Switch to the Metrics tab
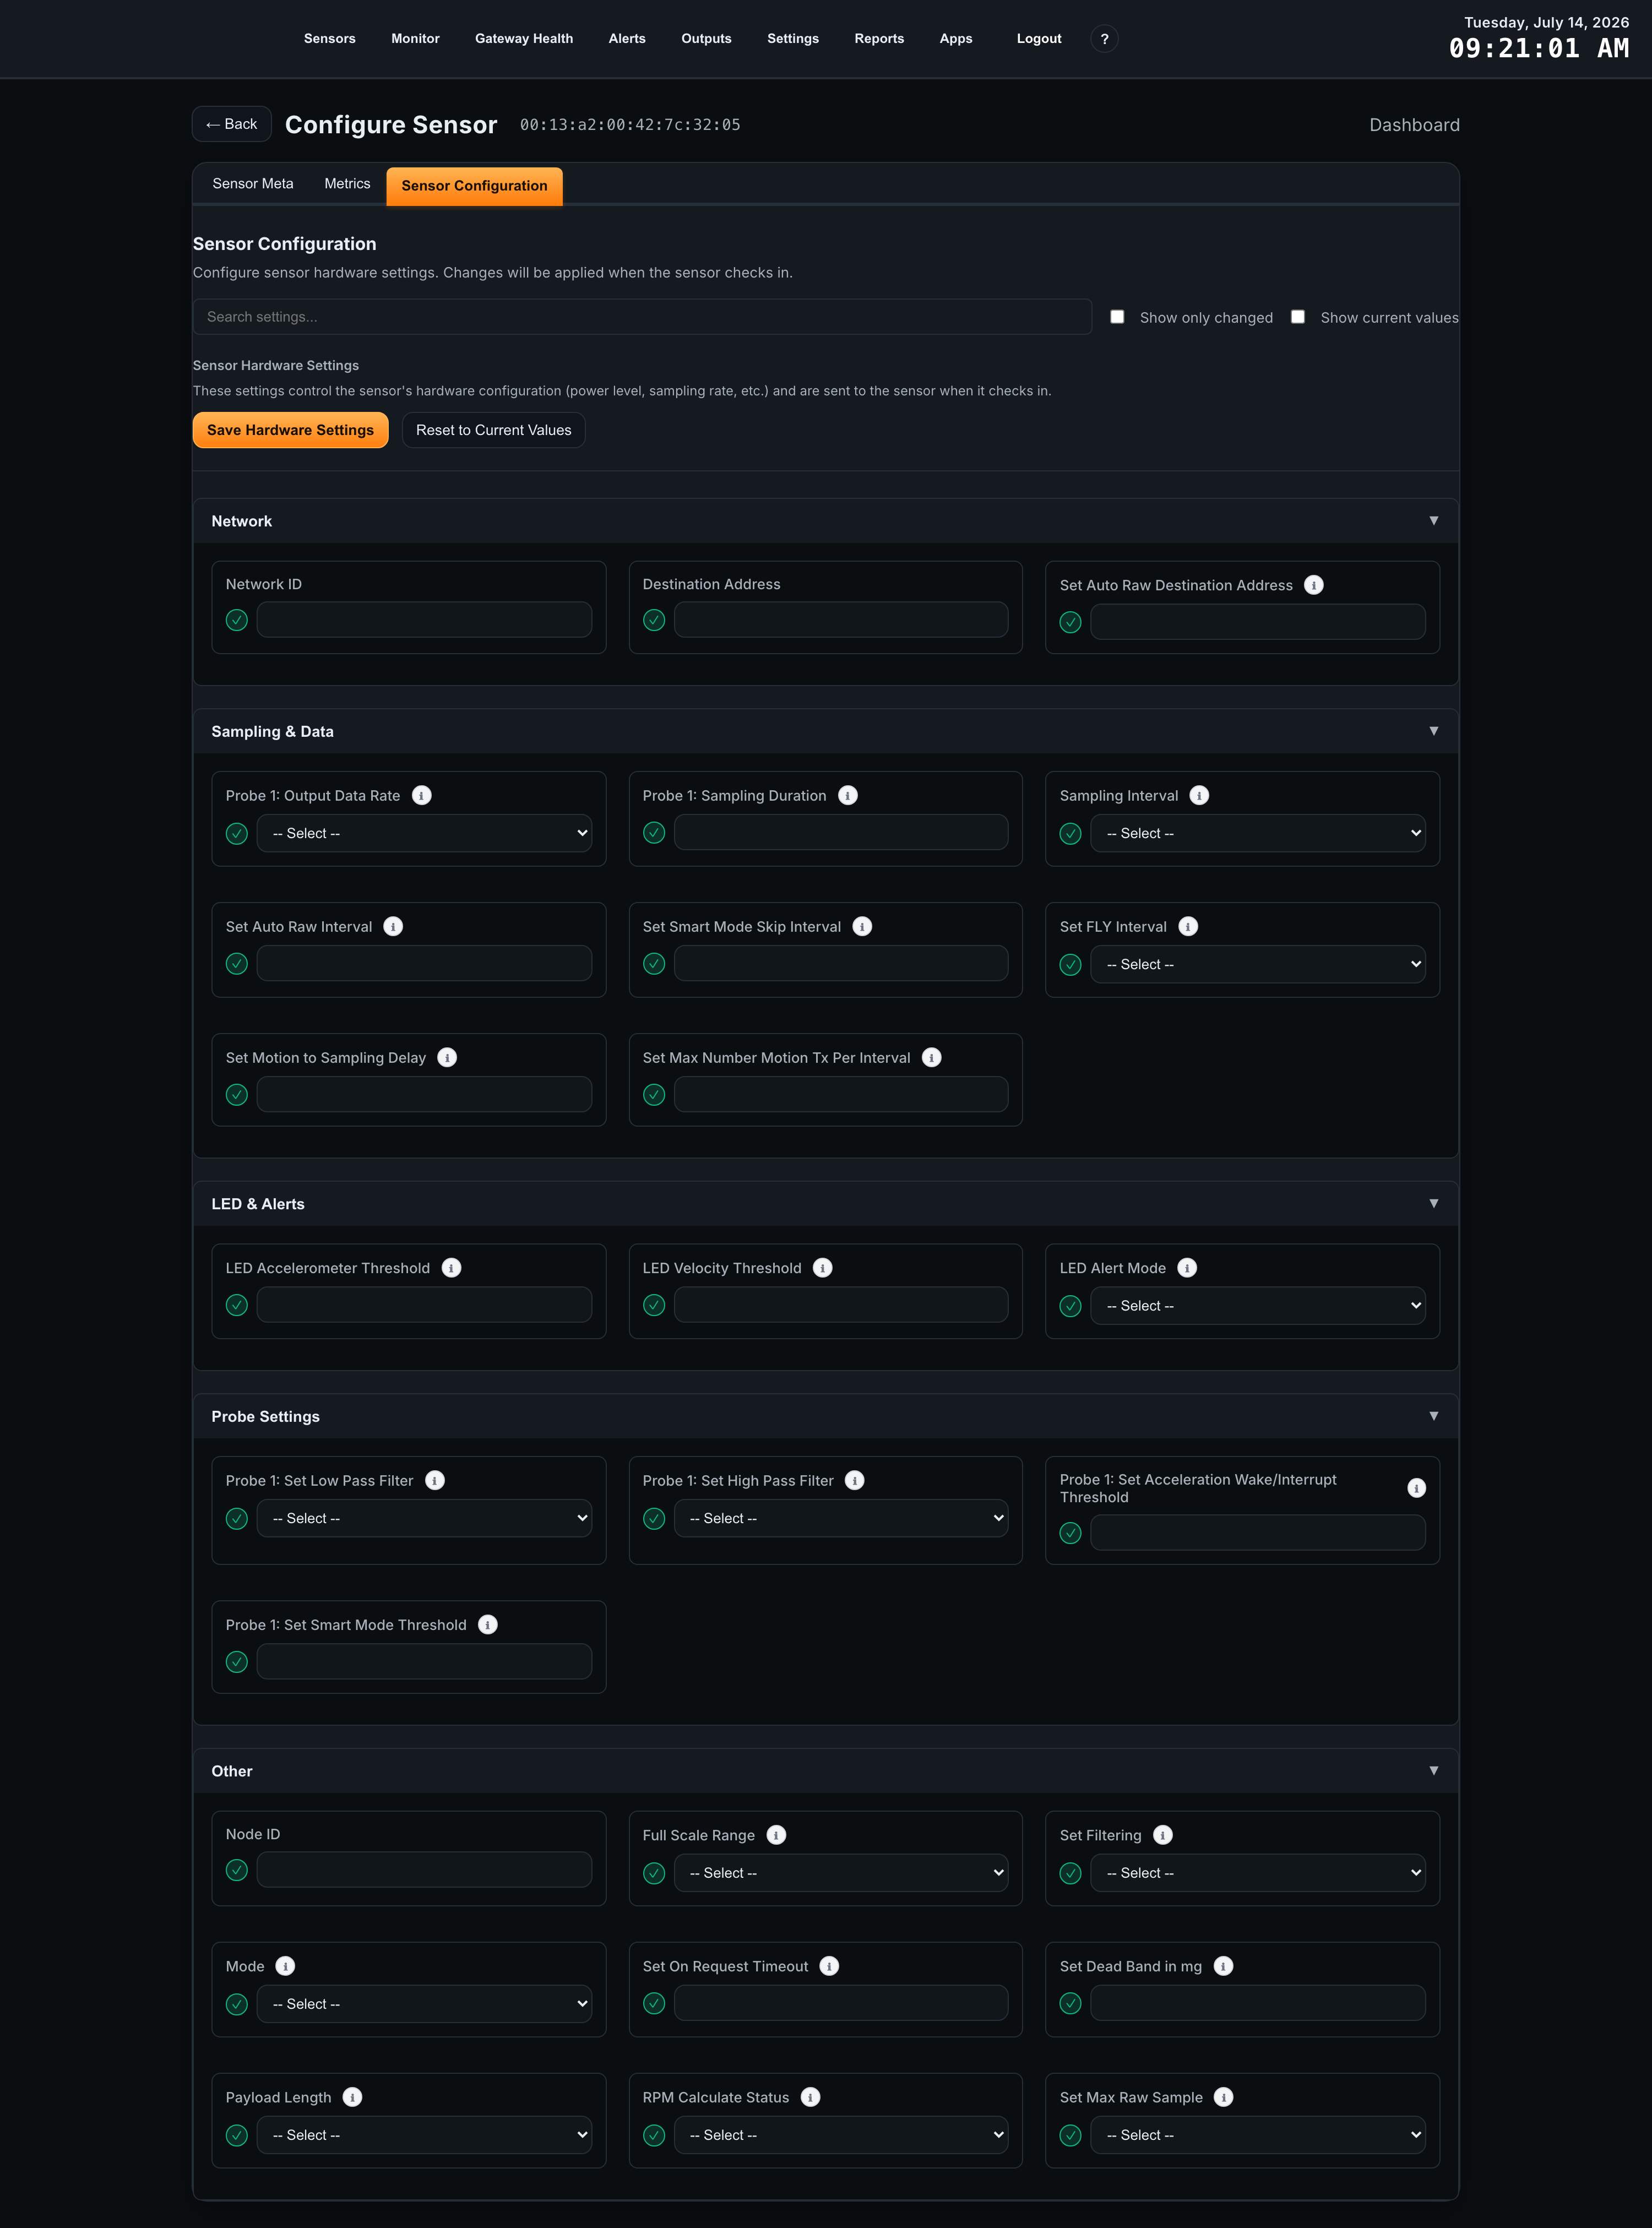The height and width of the screenshot is (2228, 1652). click(347, 184)
